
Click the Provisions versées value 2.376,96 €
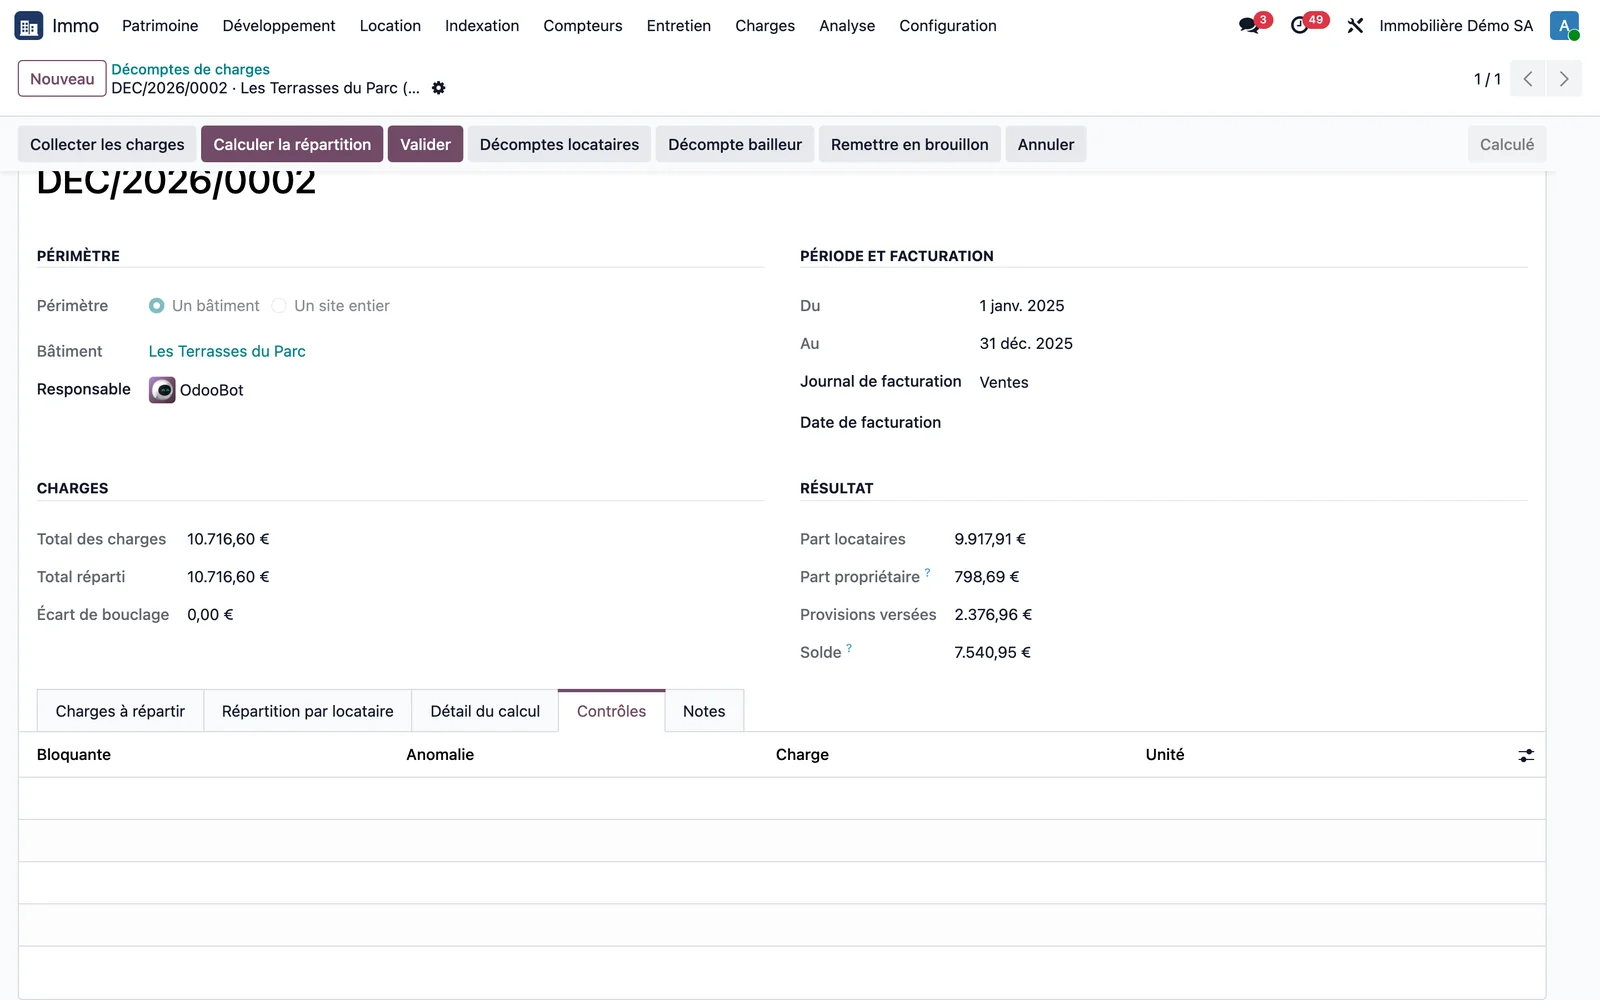(x=993, y=615)
